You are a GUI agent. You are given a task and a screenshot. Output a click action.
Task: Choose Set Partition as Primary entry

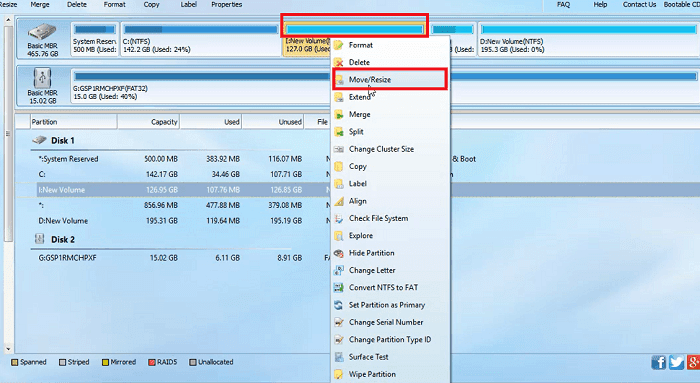387,305
